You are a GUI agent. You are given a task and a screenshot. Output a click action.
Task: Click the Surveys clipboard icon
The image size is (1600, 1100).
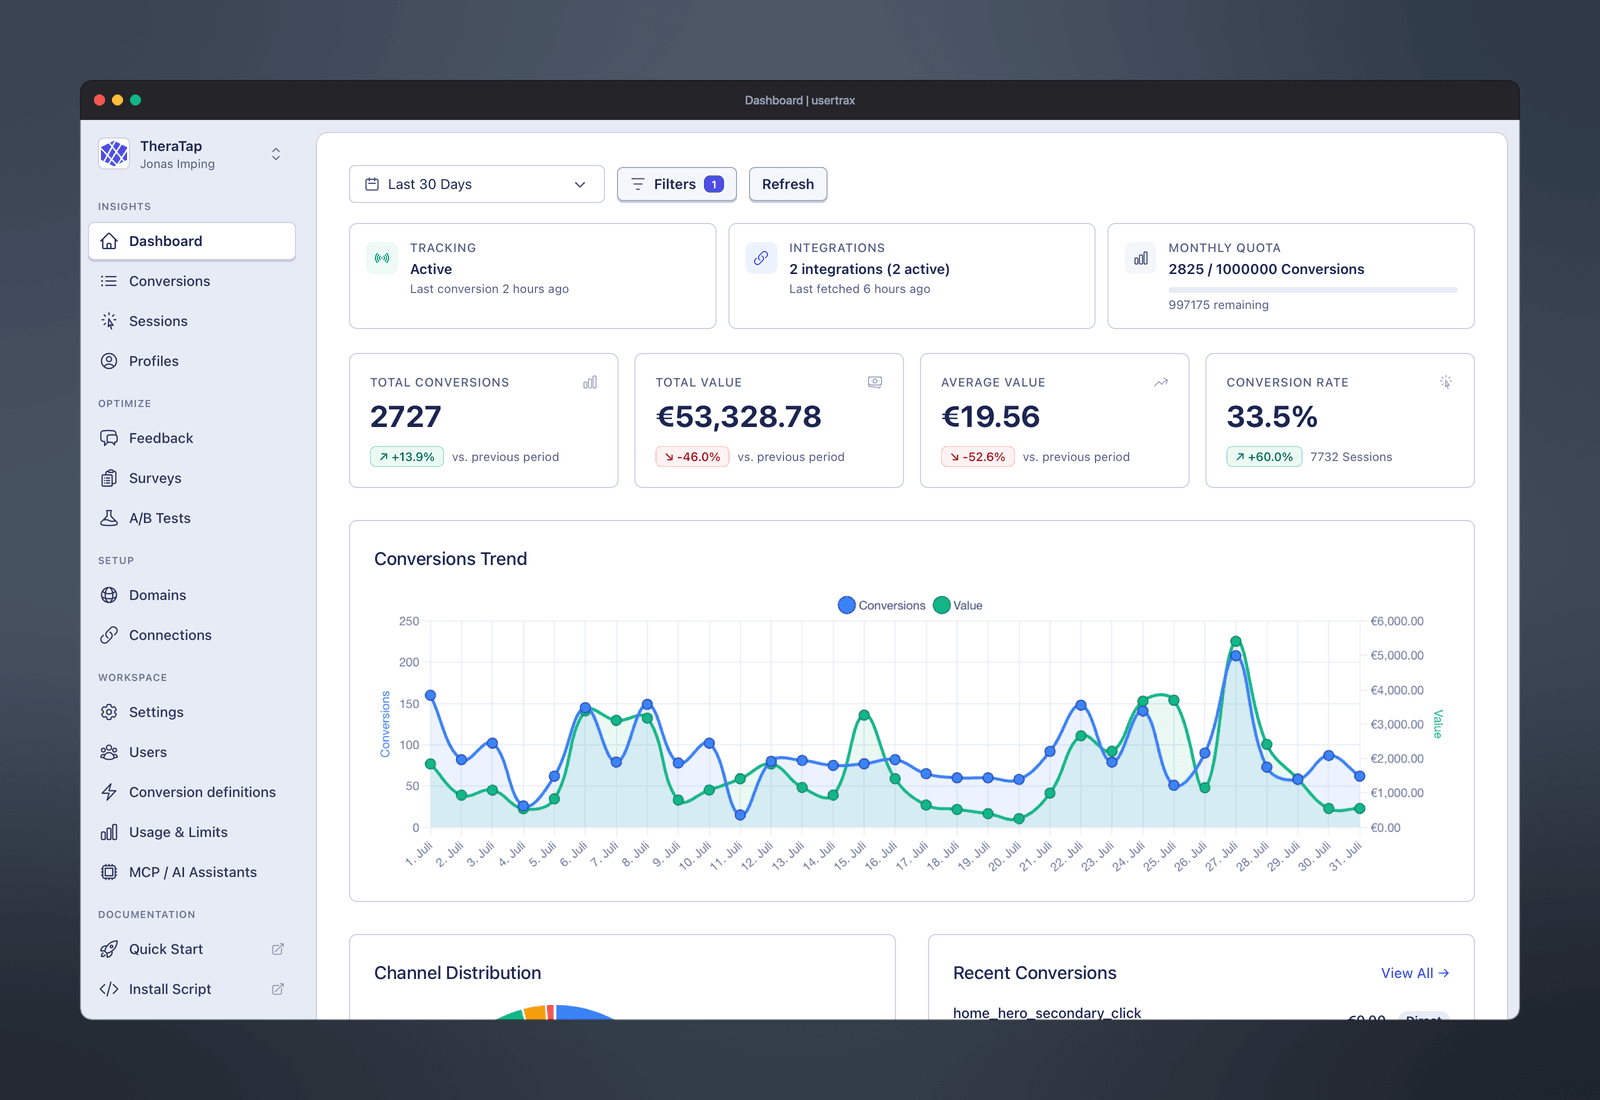coord(109,478)
